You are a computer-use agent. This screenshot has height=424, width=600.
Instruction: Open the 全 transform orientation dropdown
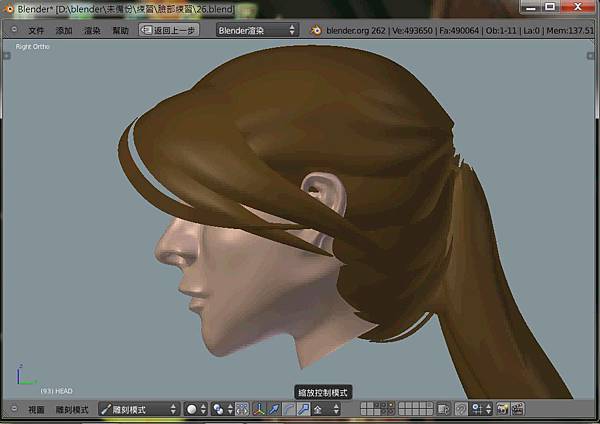(x=326, y=409)
